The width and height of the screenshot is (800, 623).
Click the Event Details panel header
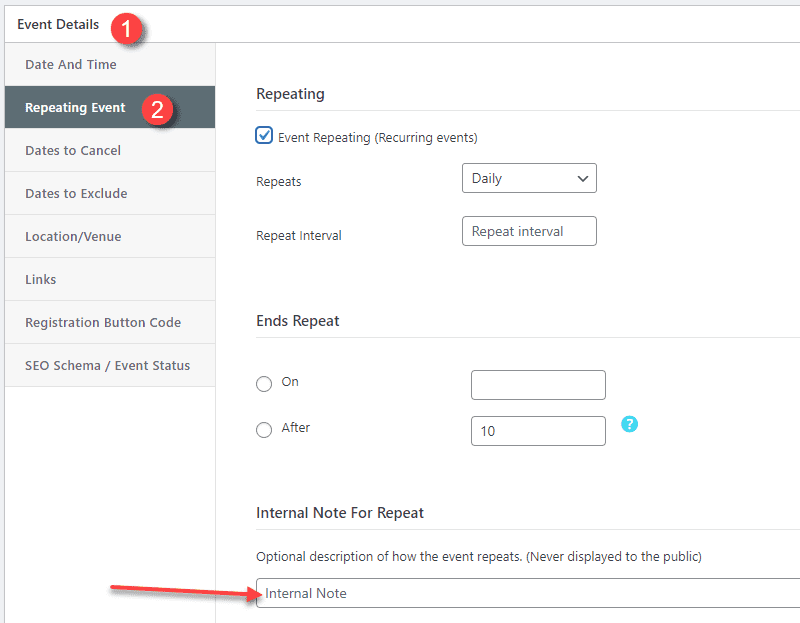pos(58,25)
